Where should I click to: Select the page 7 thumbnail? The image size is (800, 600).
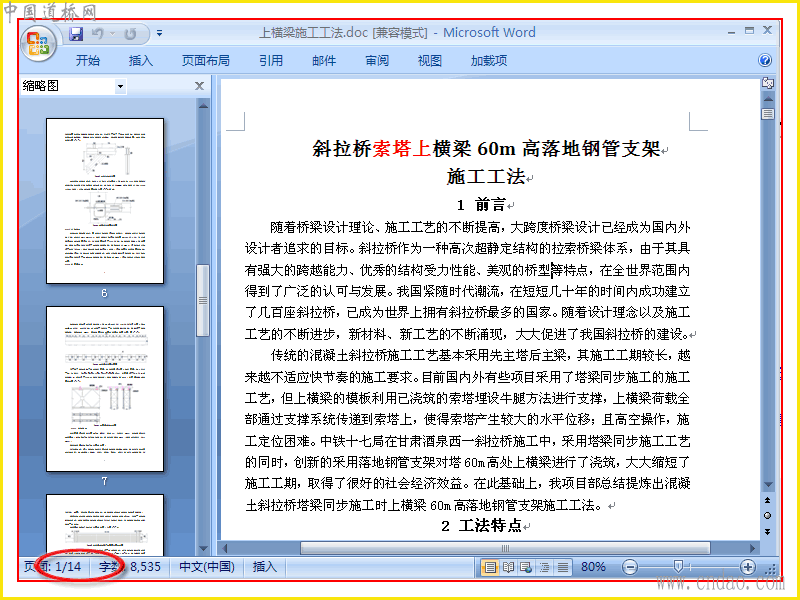105,389
